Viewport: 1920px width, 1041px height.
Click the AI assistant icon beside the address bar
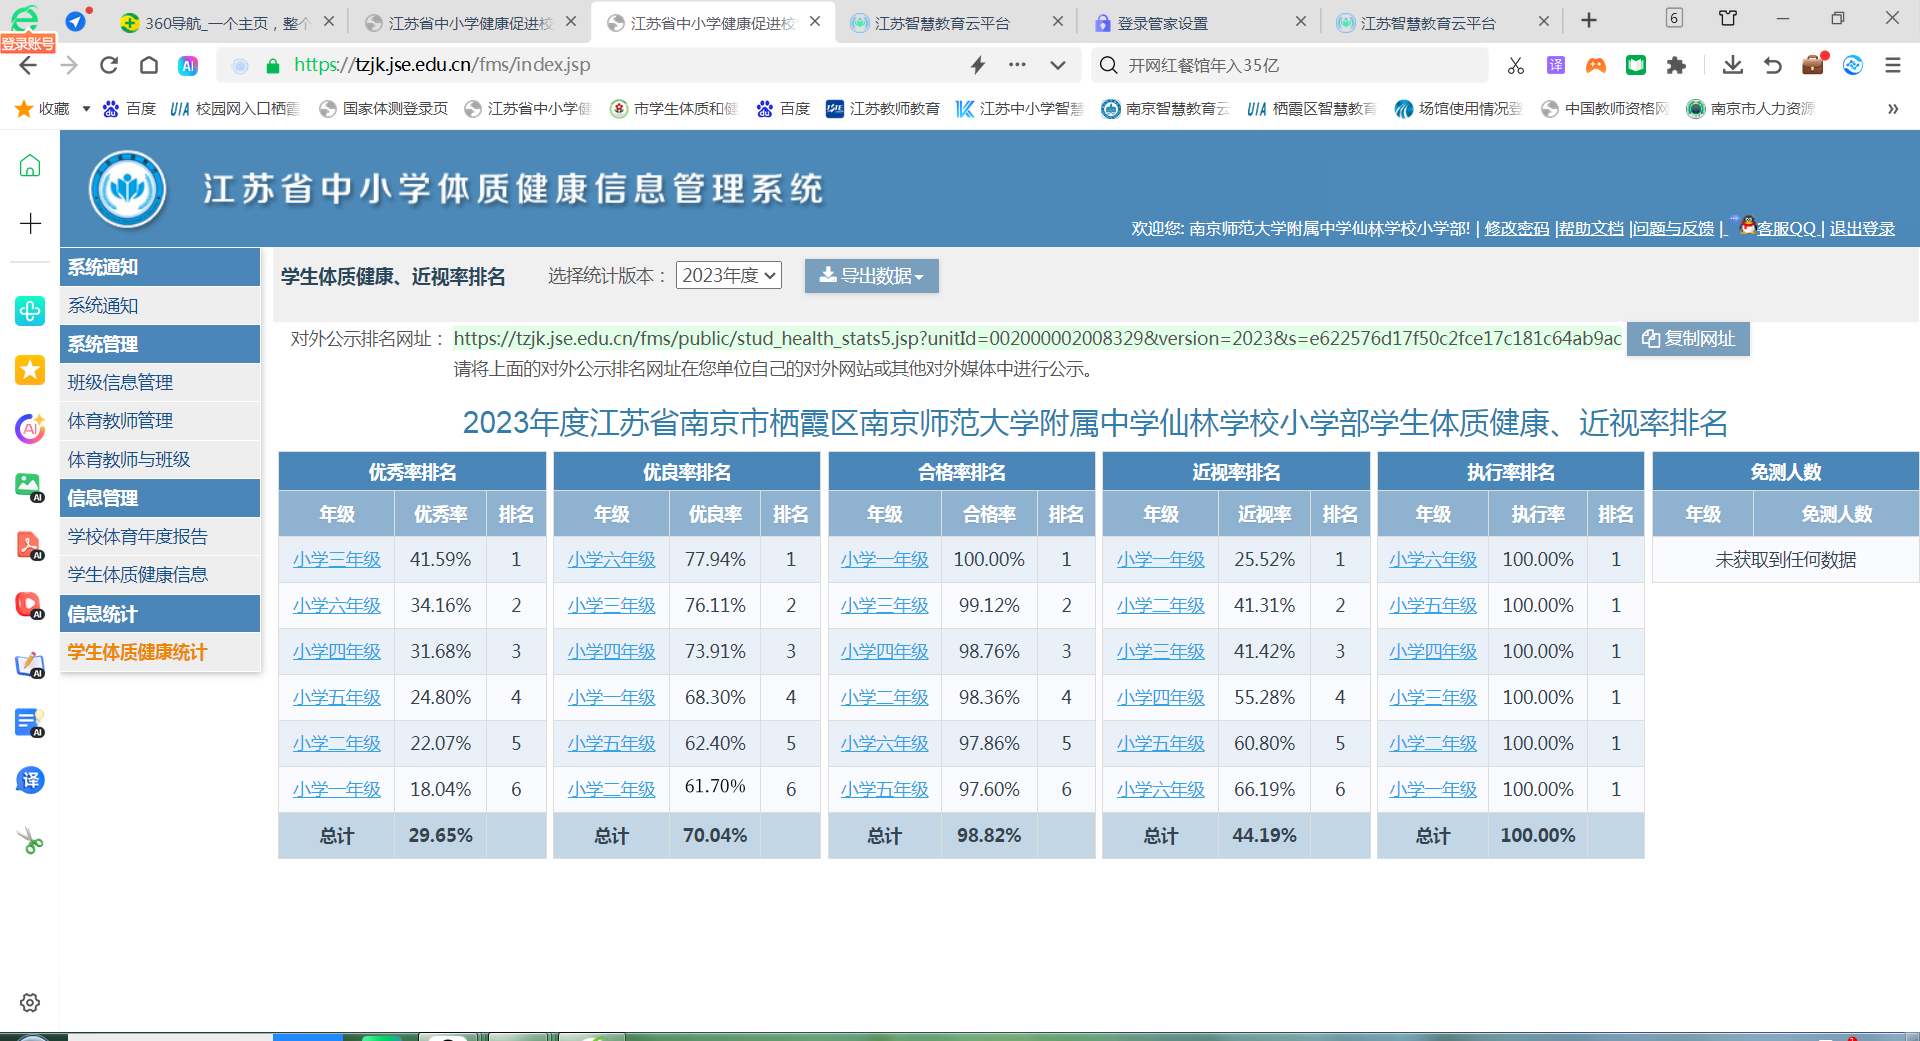tap(188, 65)
